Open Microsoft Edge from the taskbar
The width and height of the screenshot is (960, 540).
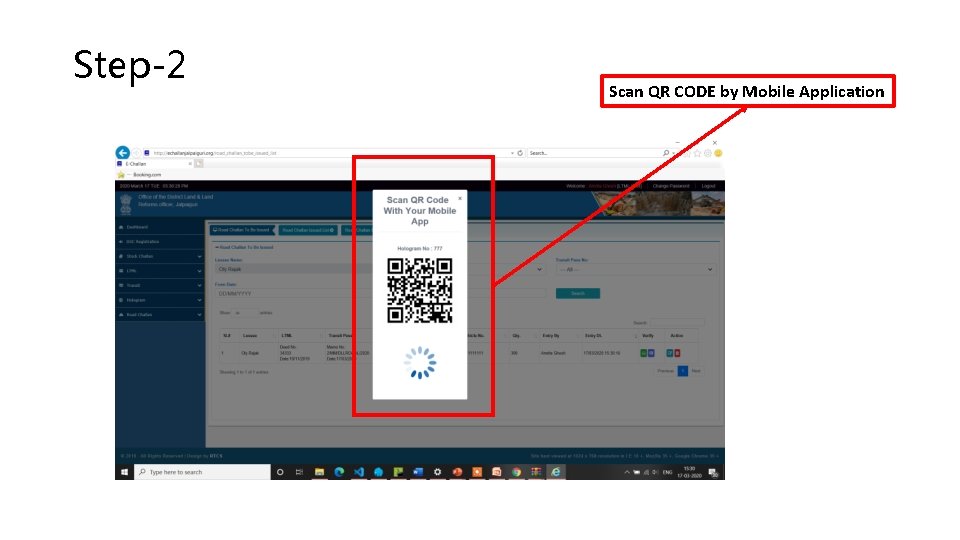(339, 472)
